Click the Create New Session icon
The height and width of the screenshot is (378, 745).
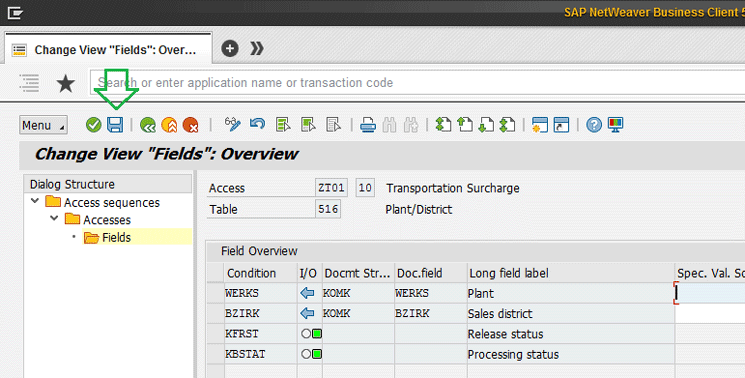(x=540, y=125)
